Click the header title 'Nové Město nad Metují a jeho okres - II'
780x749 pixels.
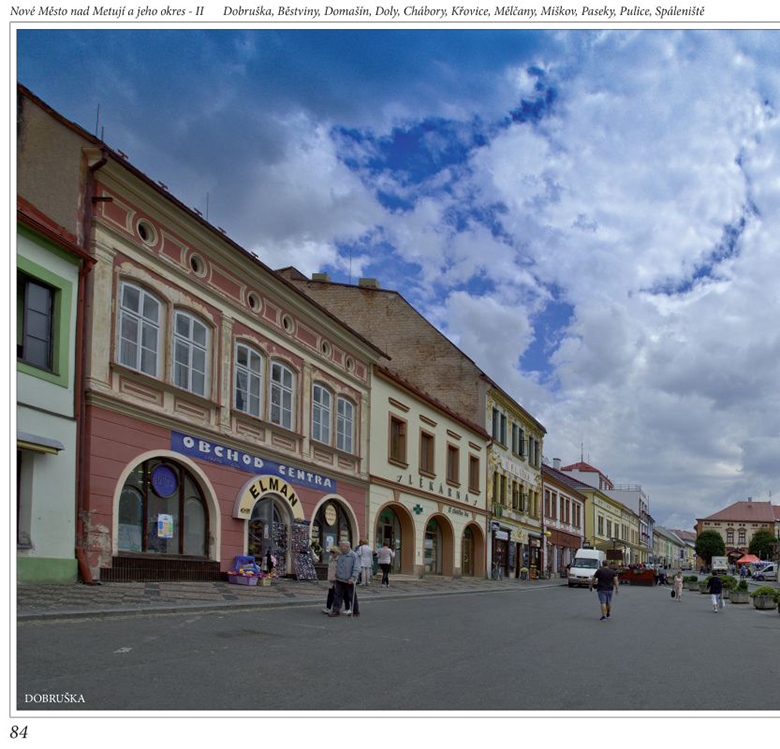click(x=107, y=11)
